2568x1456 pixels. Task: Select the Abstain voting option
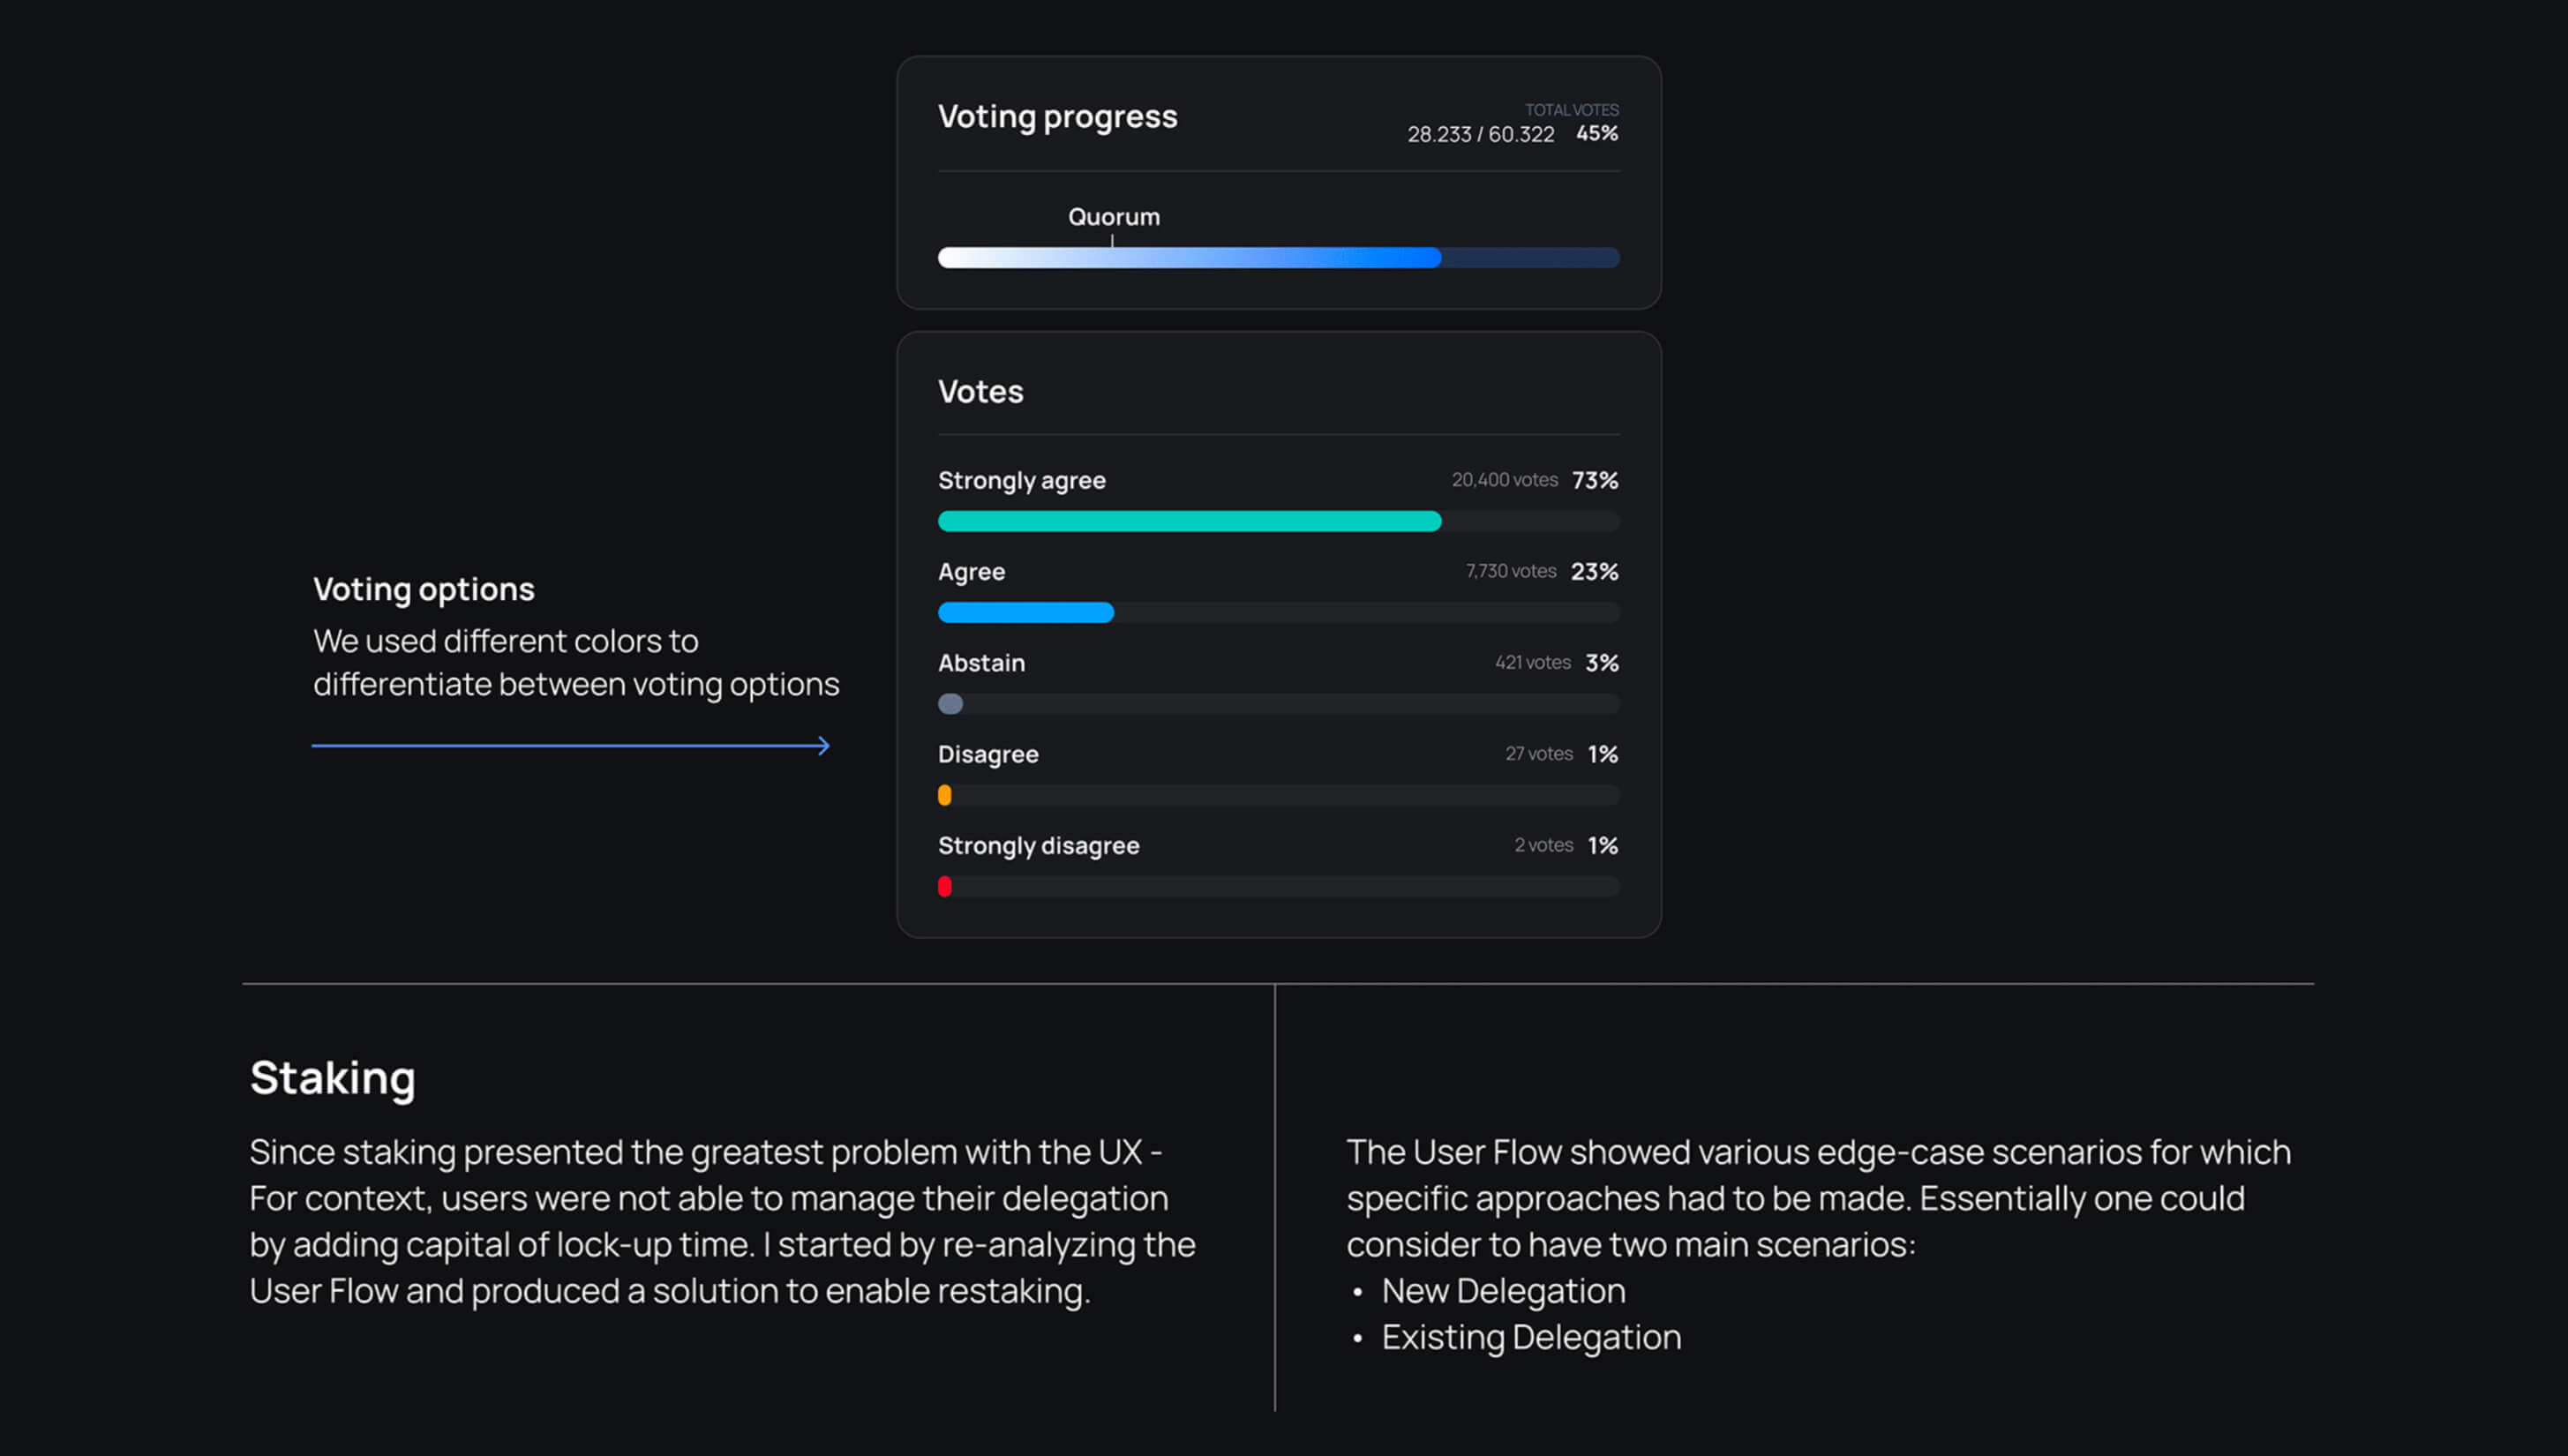(x=981, y=662)
